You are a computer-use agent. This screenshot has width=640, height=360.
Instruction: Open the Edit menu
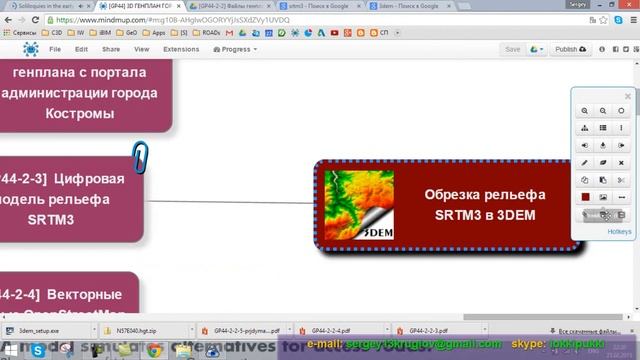point(81,49)
